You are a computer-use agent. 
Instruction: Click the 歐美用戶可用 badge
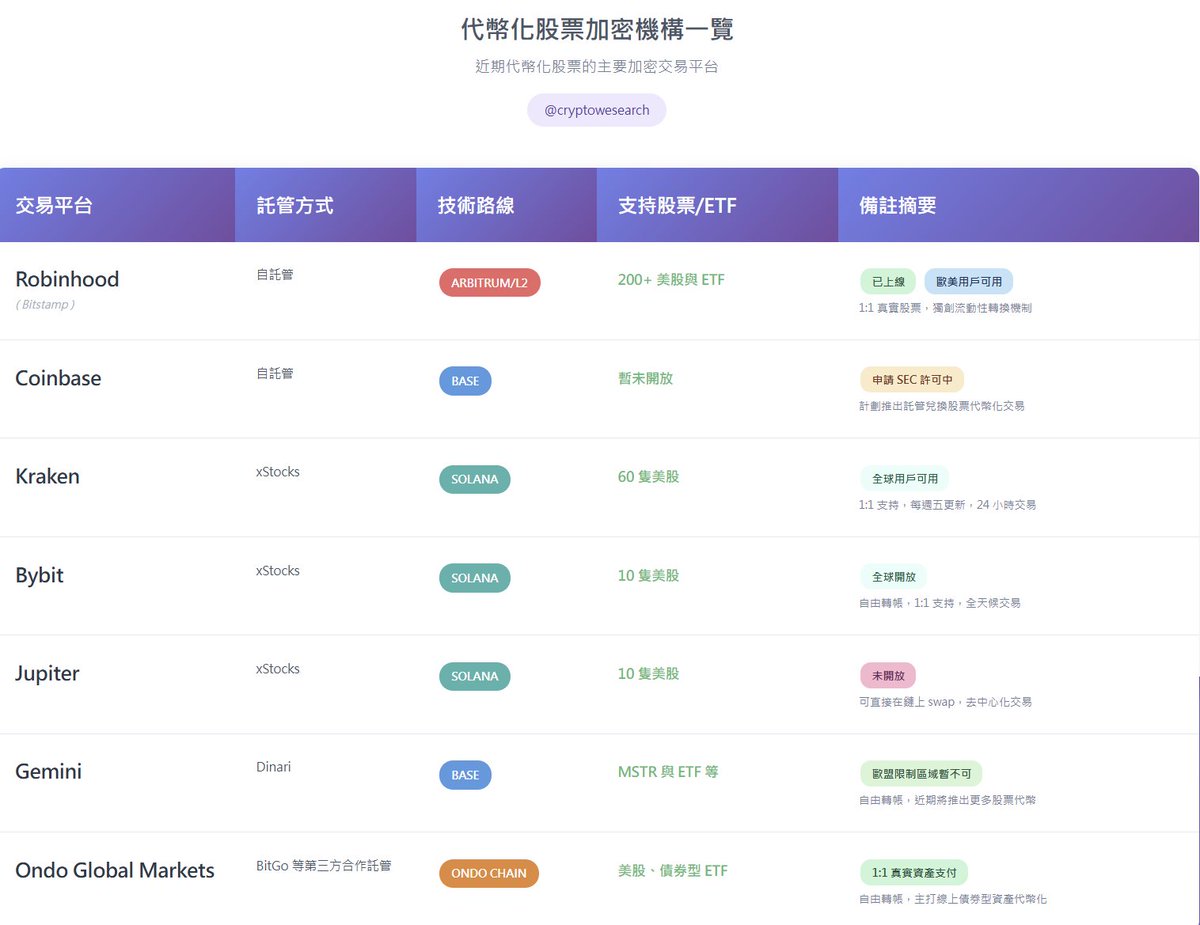point(968,282)
